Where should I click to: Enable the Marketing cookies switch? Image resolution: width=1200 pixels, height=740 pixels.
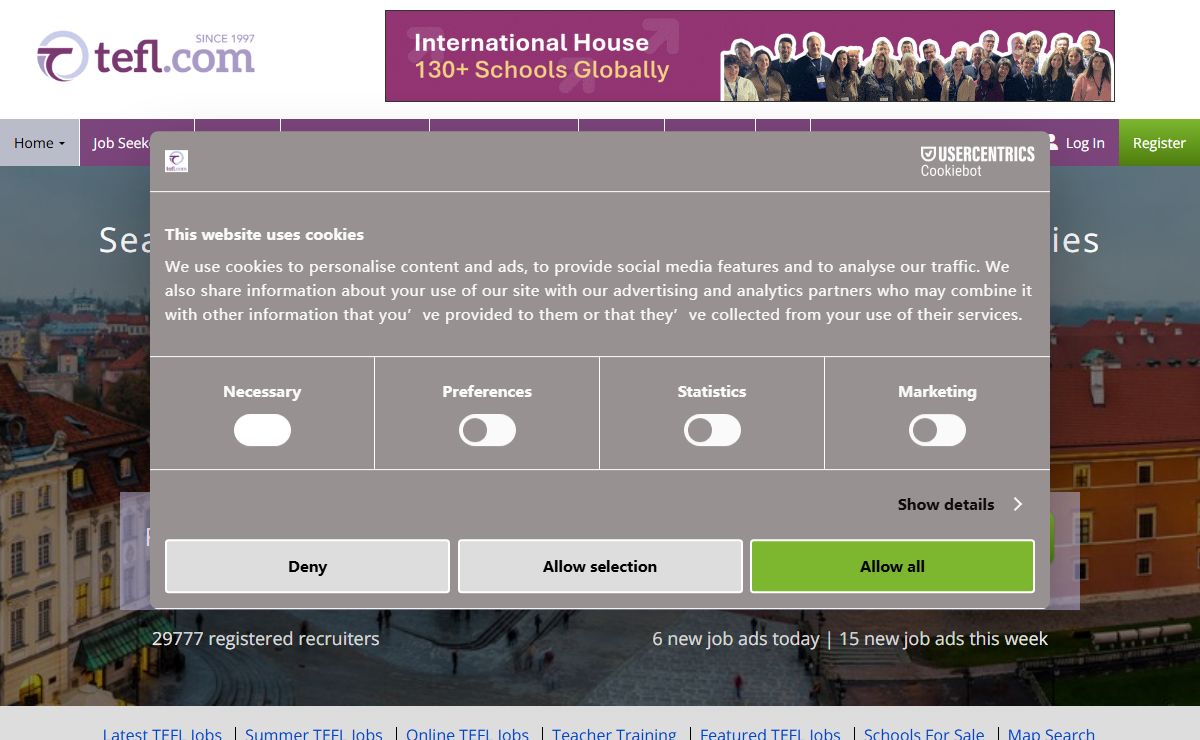point(937,431)
